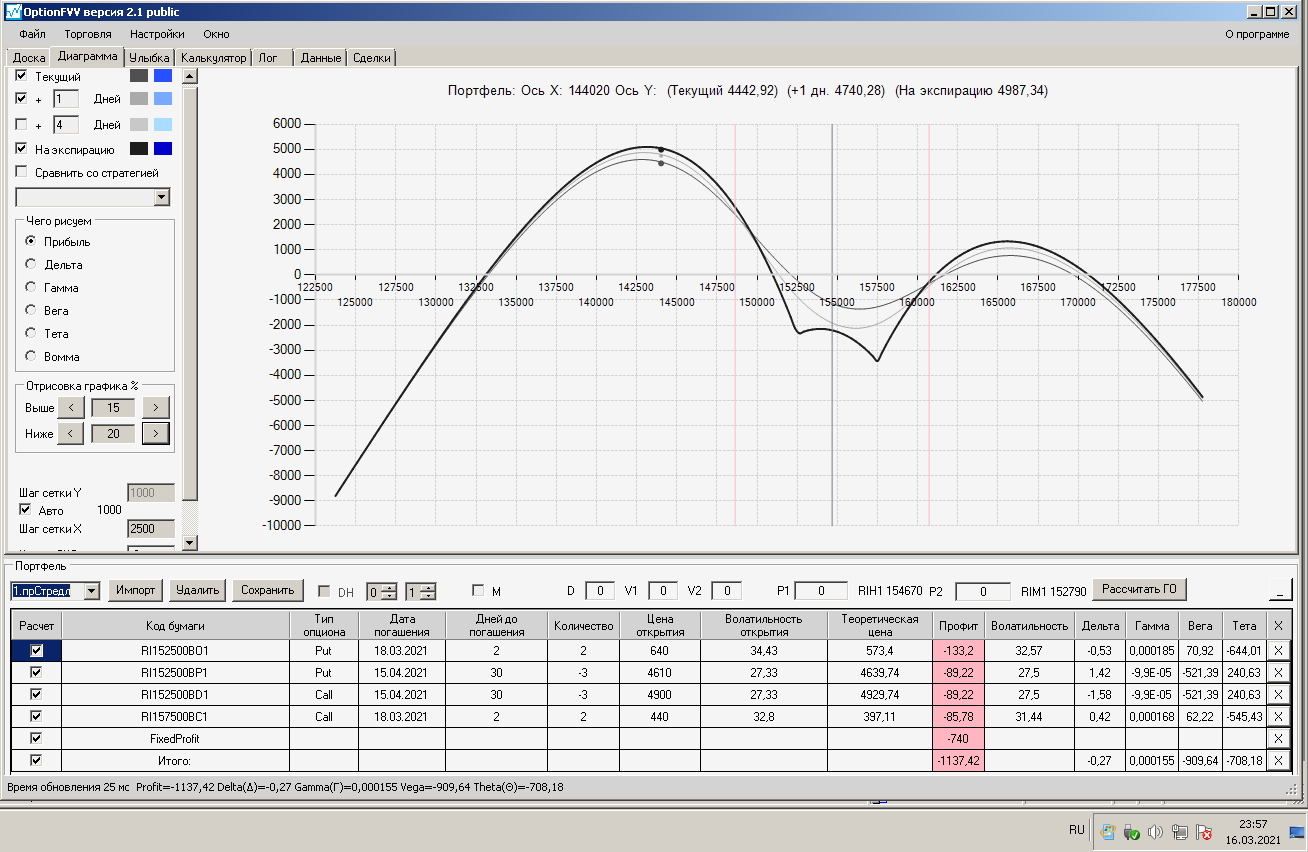The height and width of the screenshot is (852, 1308).
Task: Open the volume speaker tray icon
Action: coord(1155,831)
